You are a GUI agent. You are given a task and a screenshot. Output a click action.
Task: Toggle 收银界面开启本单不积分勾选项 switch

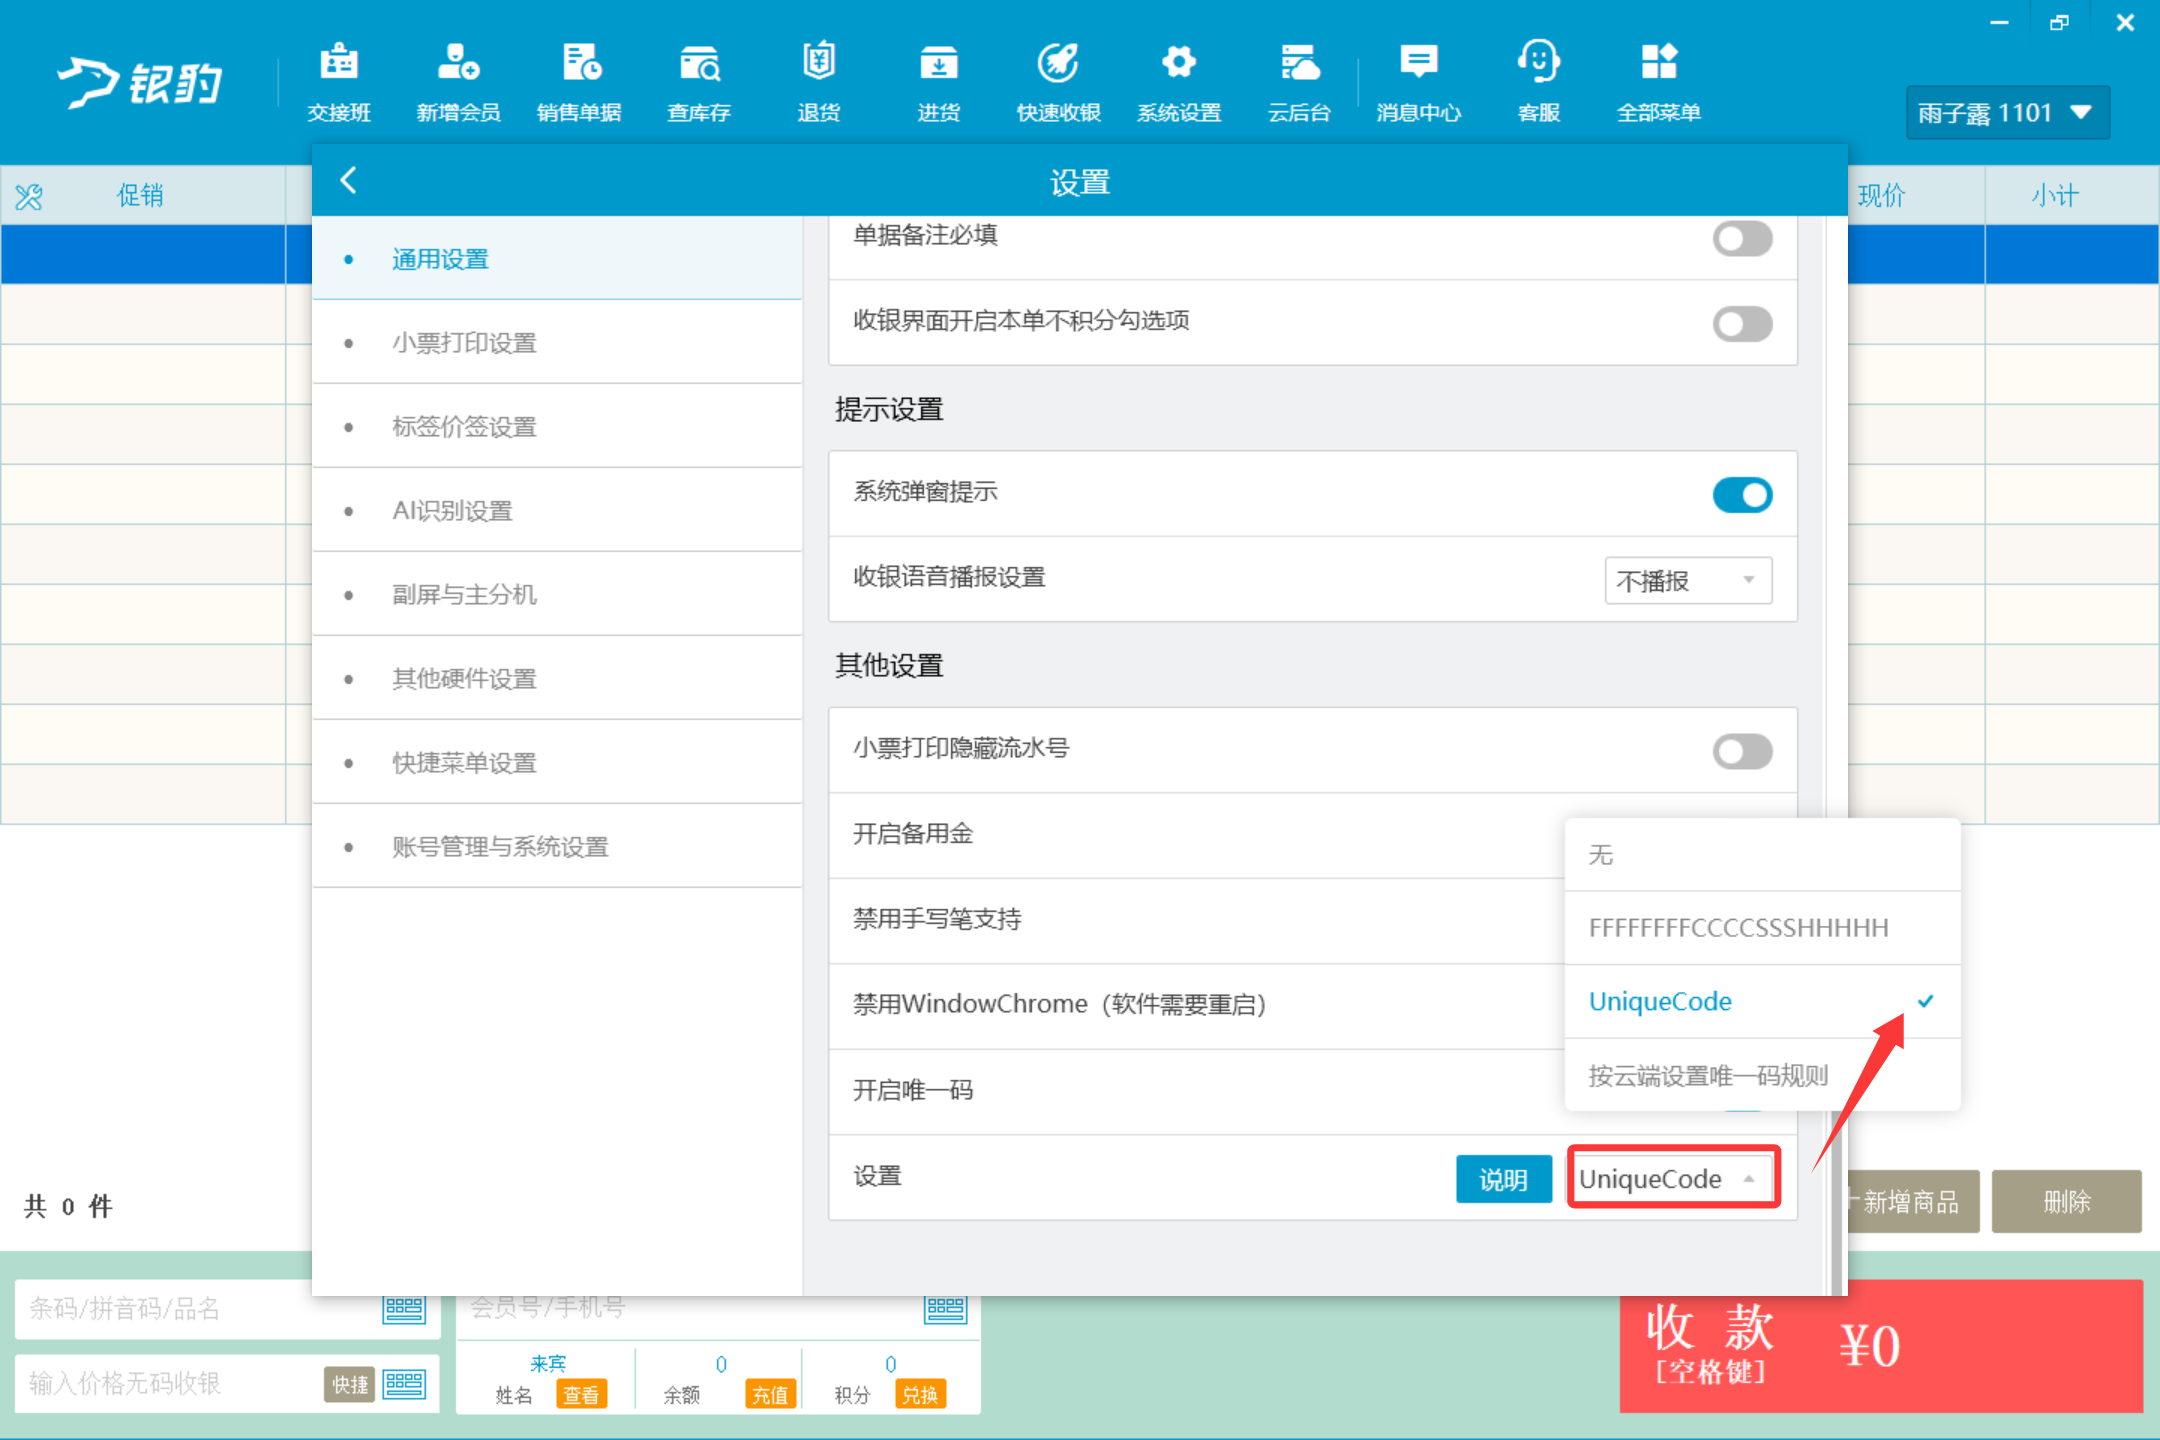coord(1742,323)
